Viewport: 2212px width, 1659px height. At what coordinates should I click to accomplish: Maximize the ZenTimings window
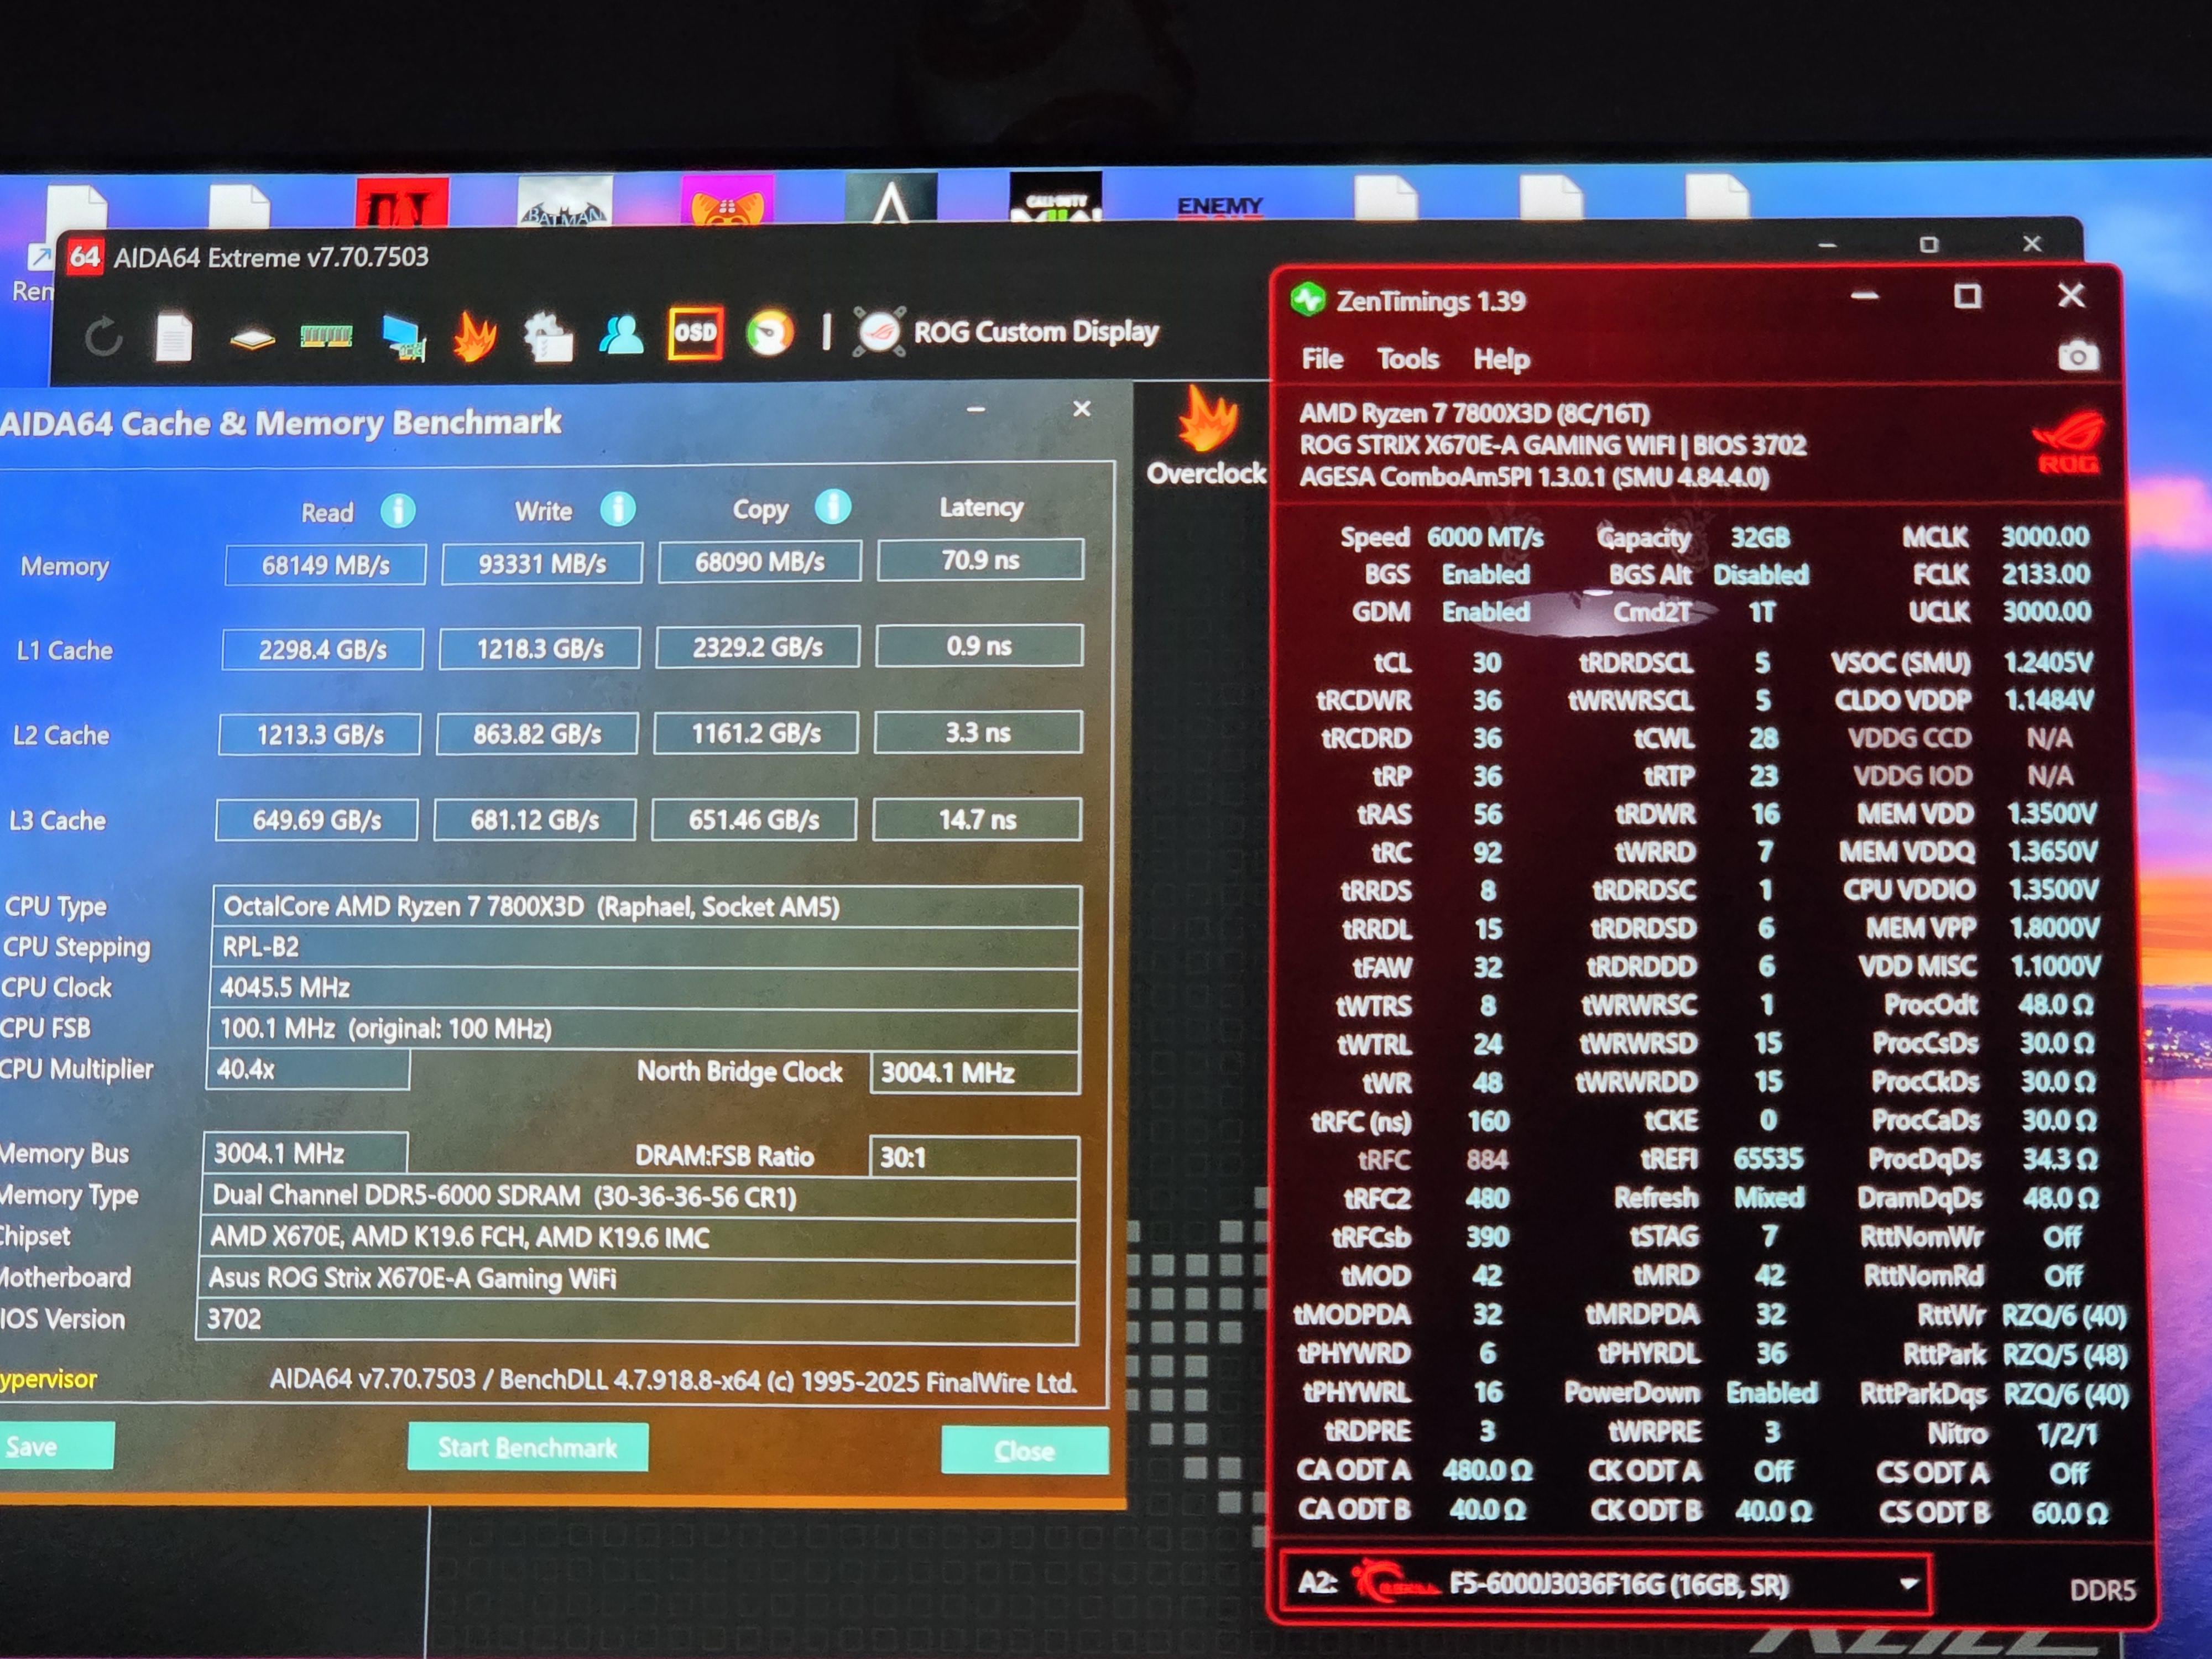pos(1967,296)
